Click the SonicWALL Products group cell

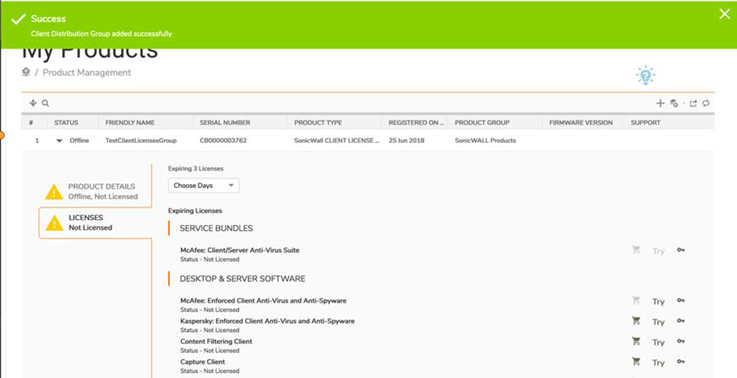pyautogui.click(x=485, y=140)
